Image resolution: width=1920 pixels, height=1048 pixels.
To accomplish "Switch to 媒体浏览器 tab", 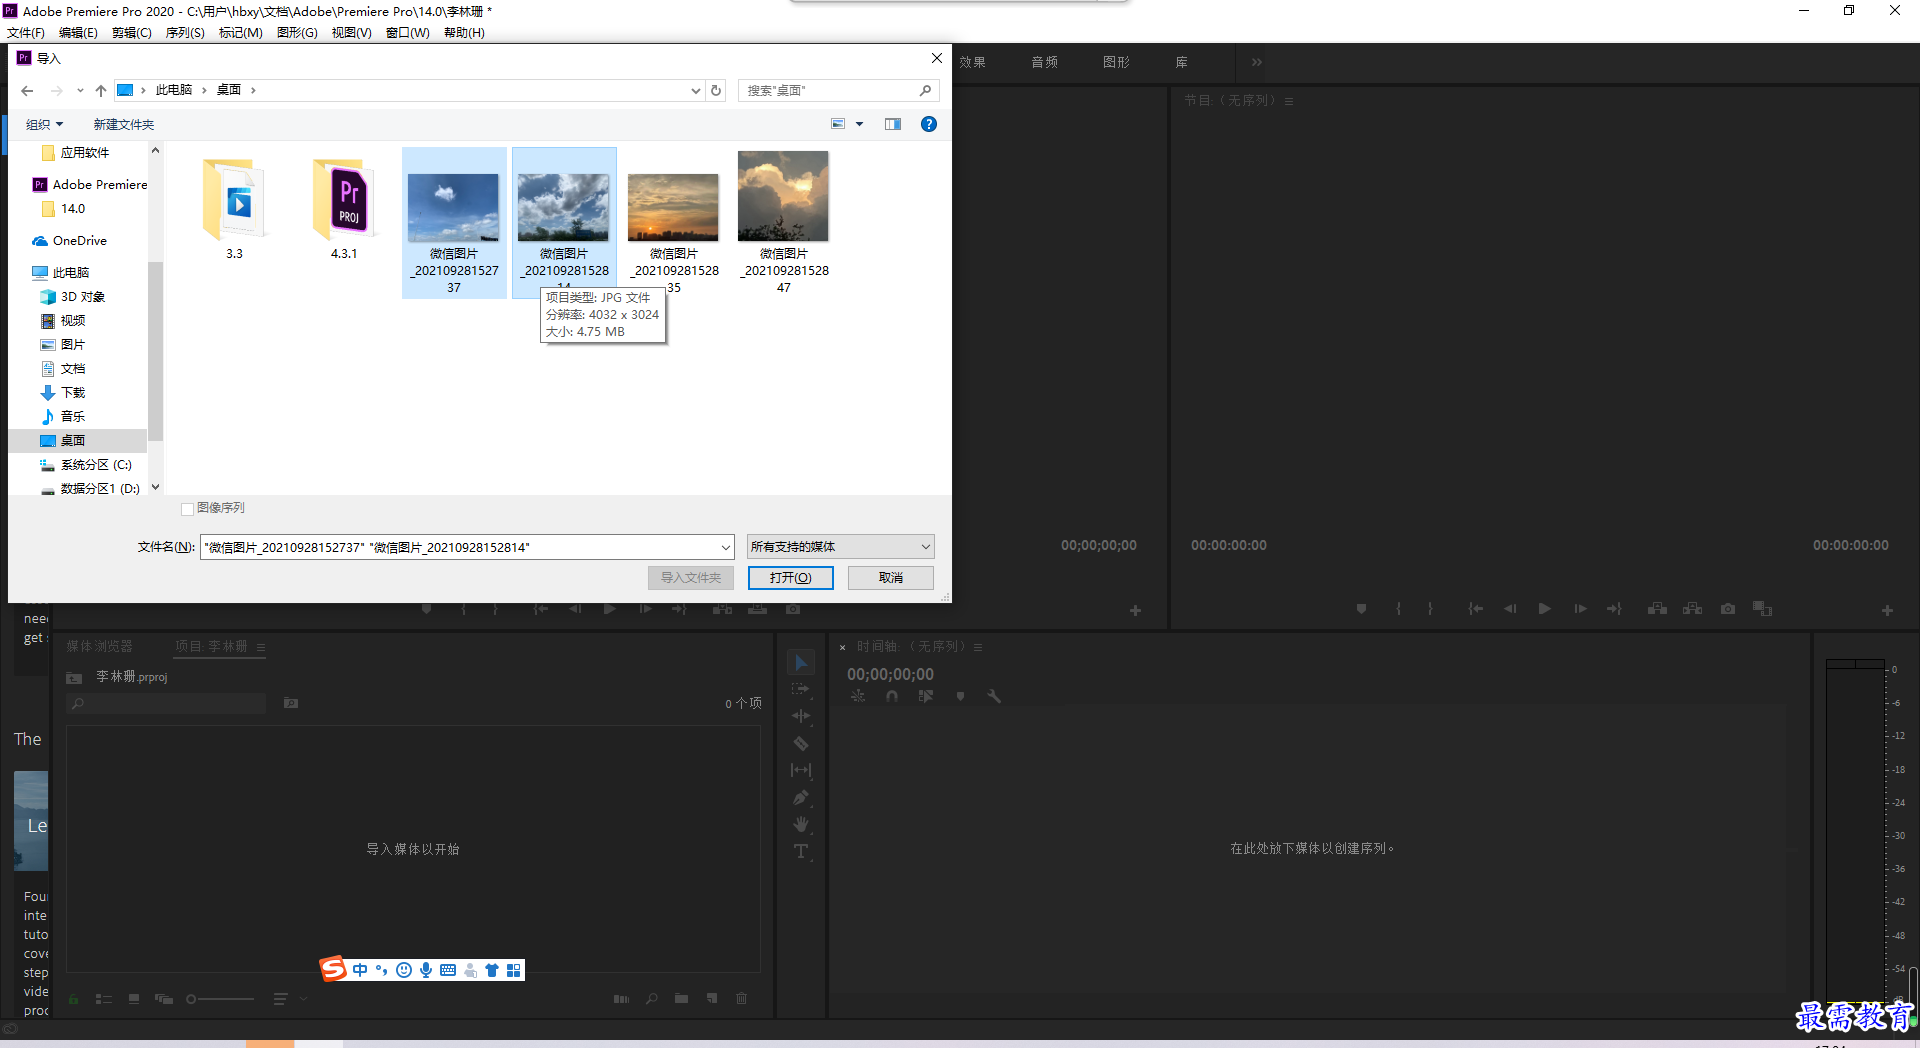I will (99, 647).
